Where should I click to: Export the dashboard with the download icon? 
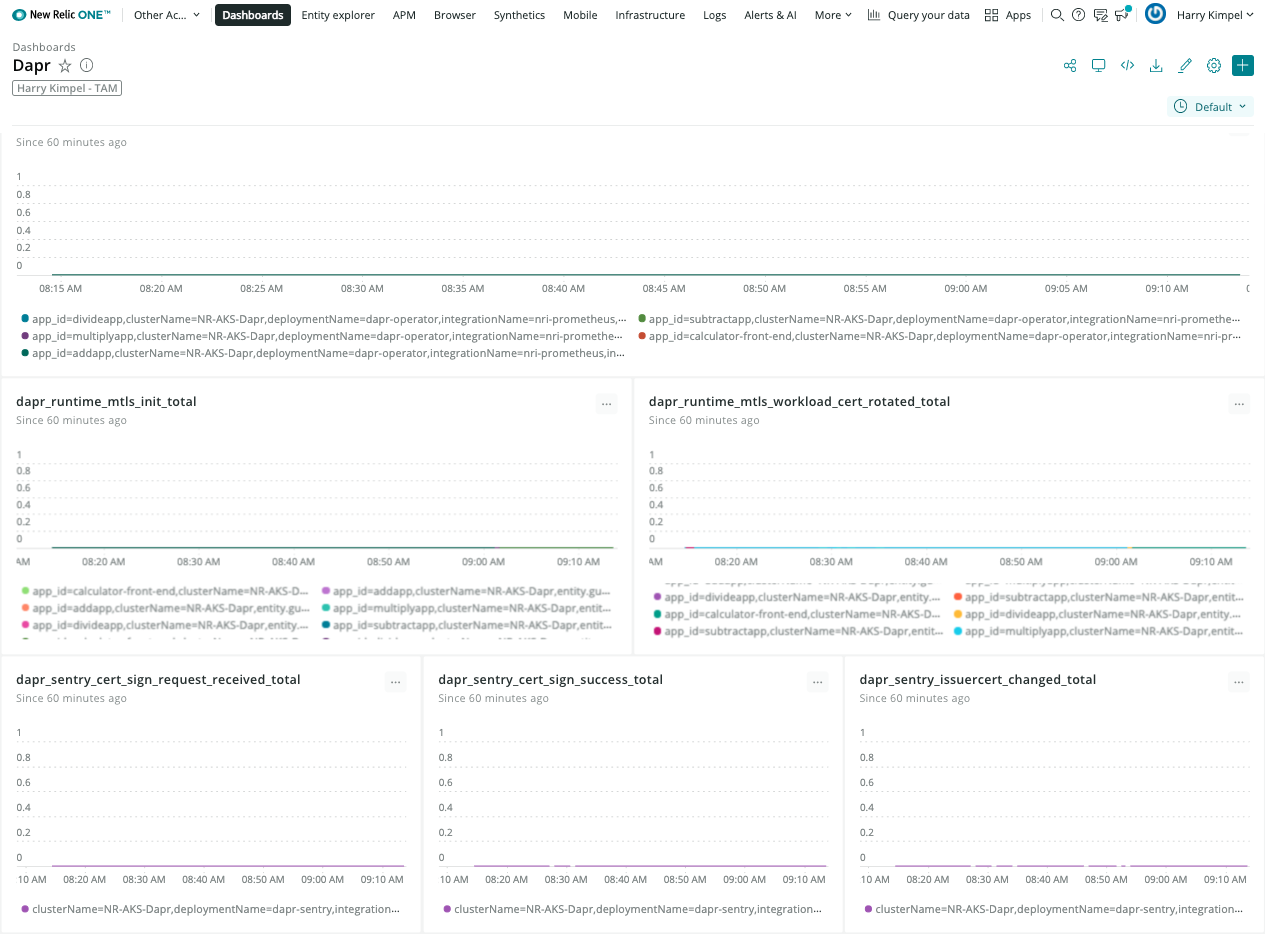(x=1156, y=66)
